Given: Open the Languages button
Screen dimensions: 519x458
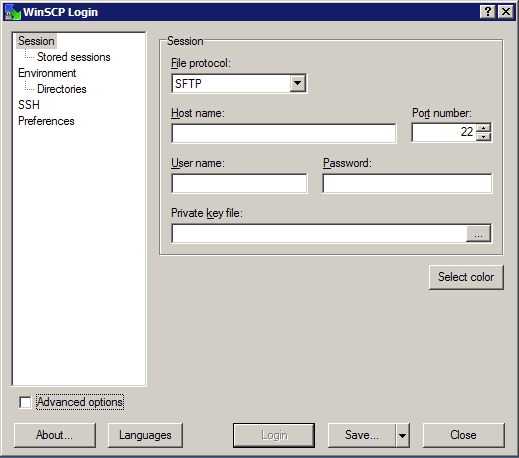Looking at the screenshot, I should 145,435.
